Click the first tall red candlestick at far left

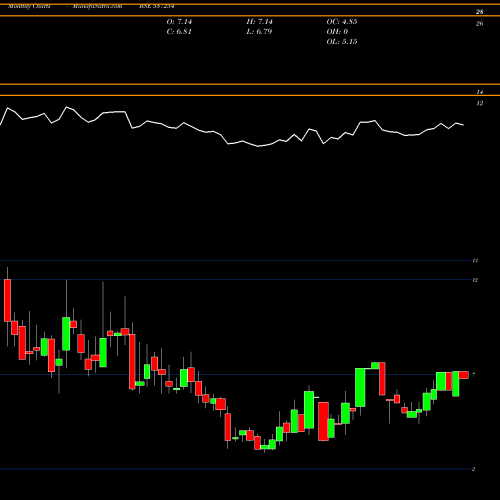[7, 300]
